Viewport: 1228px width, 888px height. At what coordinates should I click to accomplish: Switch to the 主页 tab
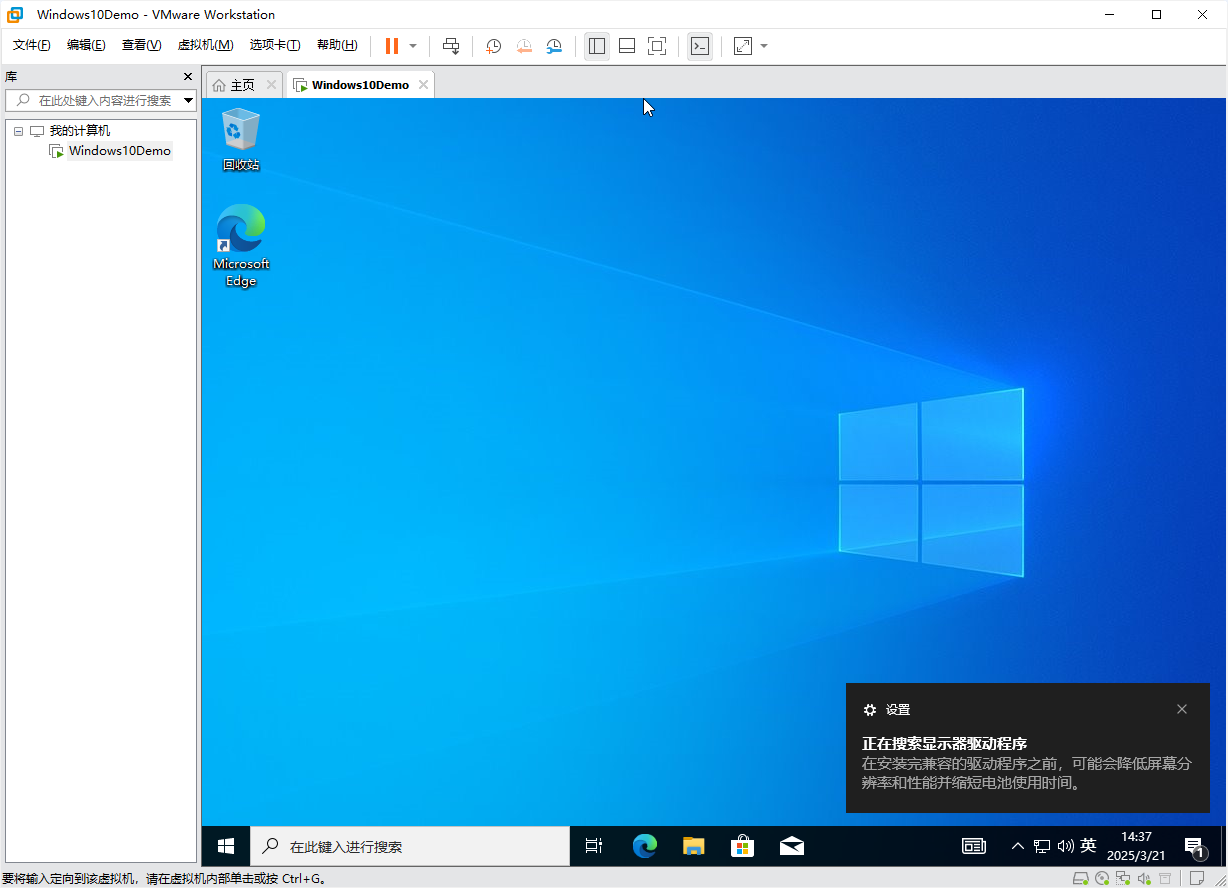(x=242, y=85)
